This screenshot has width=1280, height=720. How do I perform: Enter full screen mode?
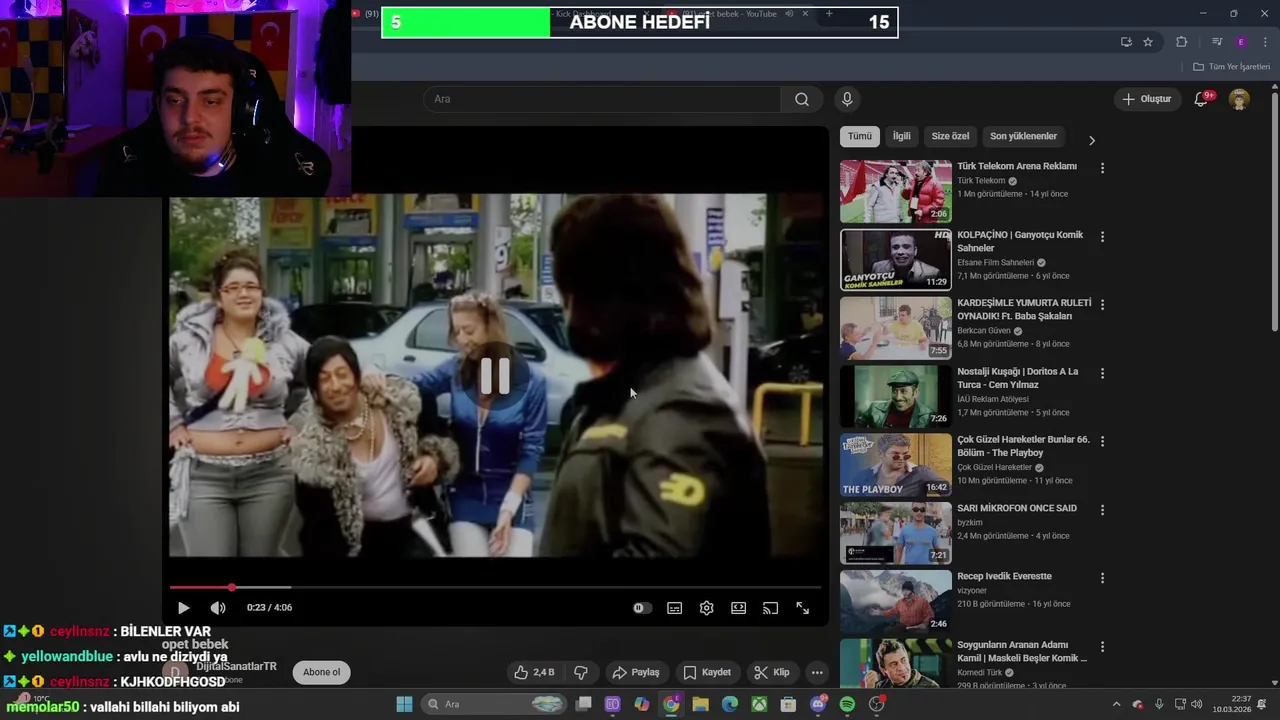click(x=802, y=608)
